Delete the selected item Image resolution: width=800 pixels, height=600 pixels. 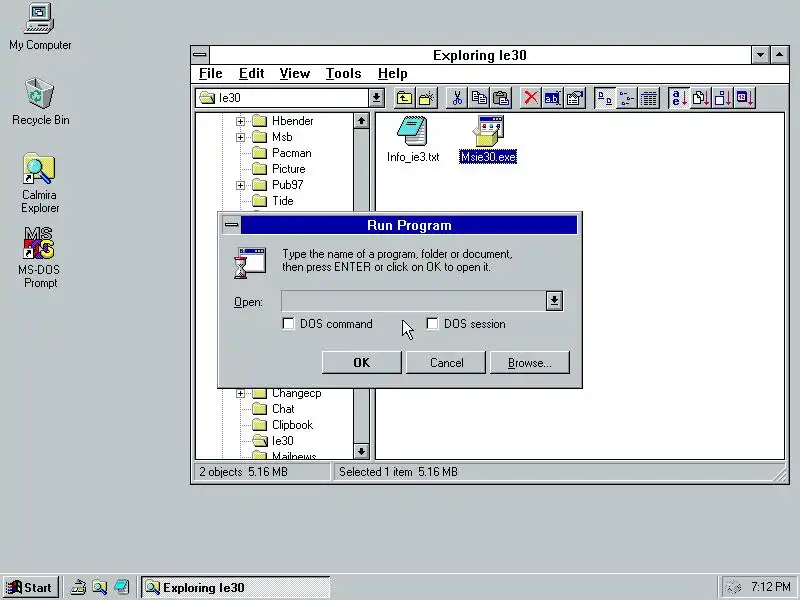(531, 97)
